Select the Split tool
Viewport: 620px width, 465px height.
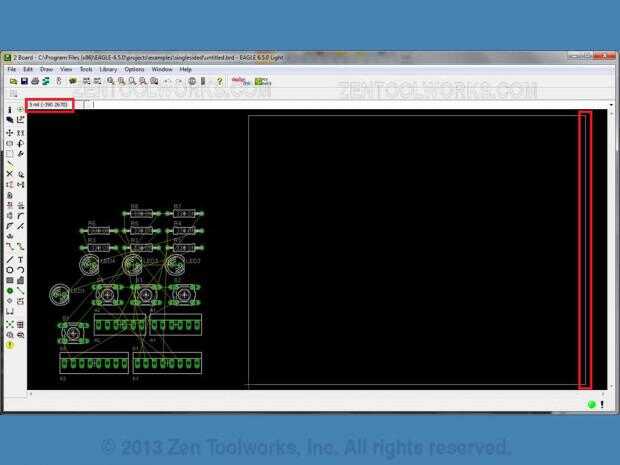click(x=10, y=226)
